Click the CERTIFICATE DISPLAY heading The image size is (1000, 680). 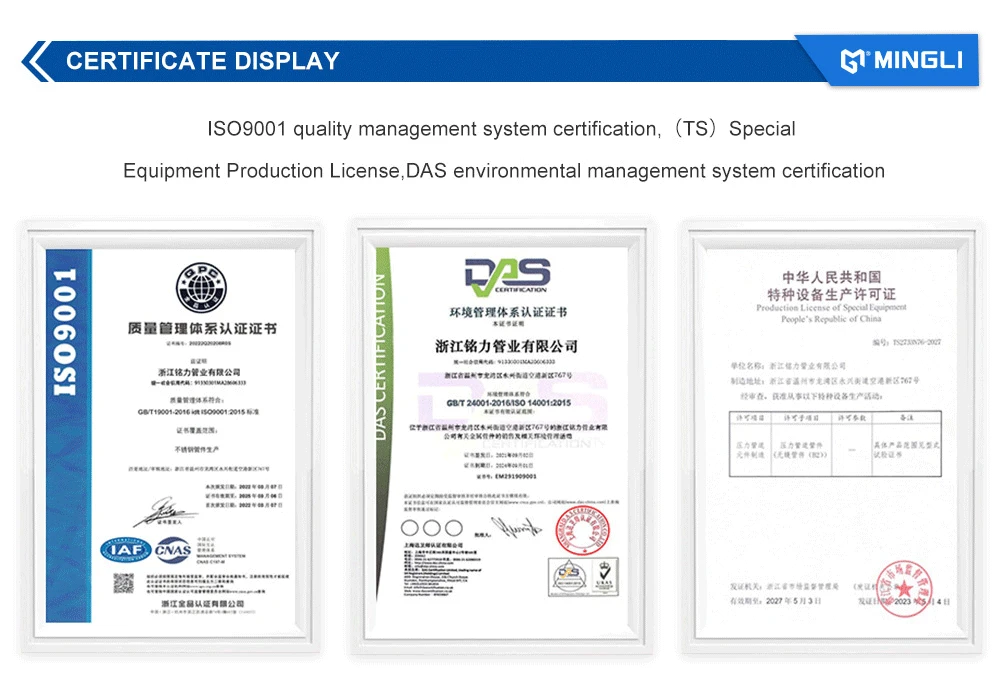click(x=203, y=61)
